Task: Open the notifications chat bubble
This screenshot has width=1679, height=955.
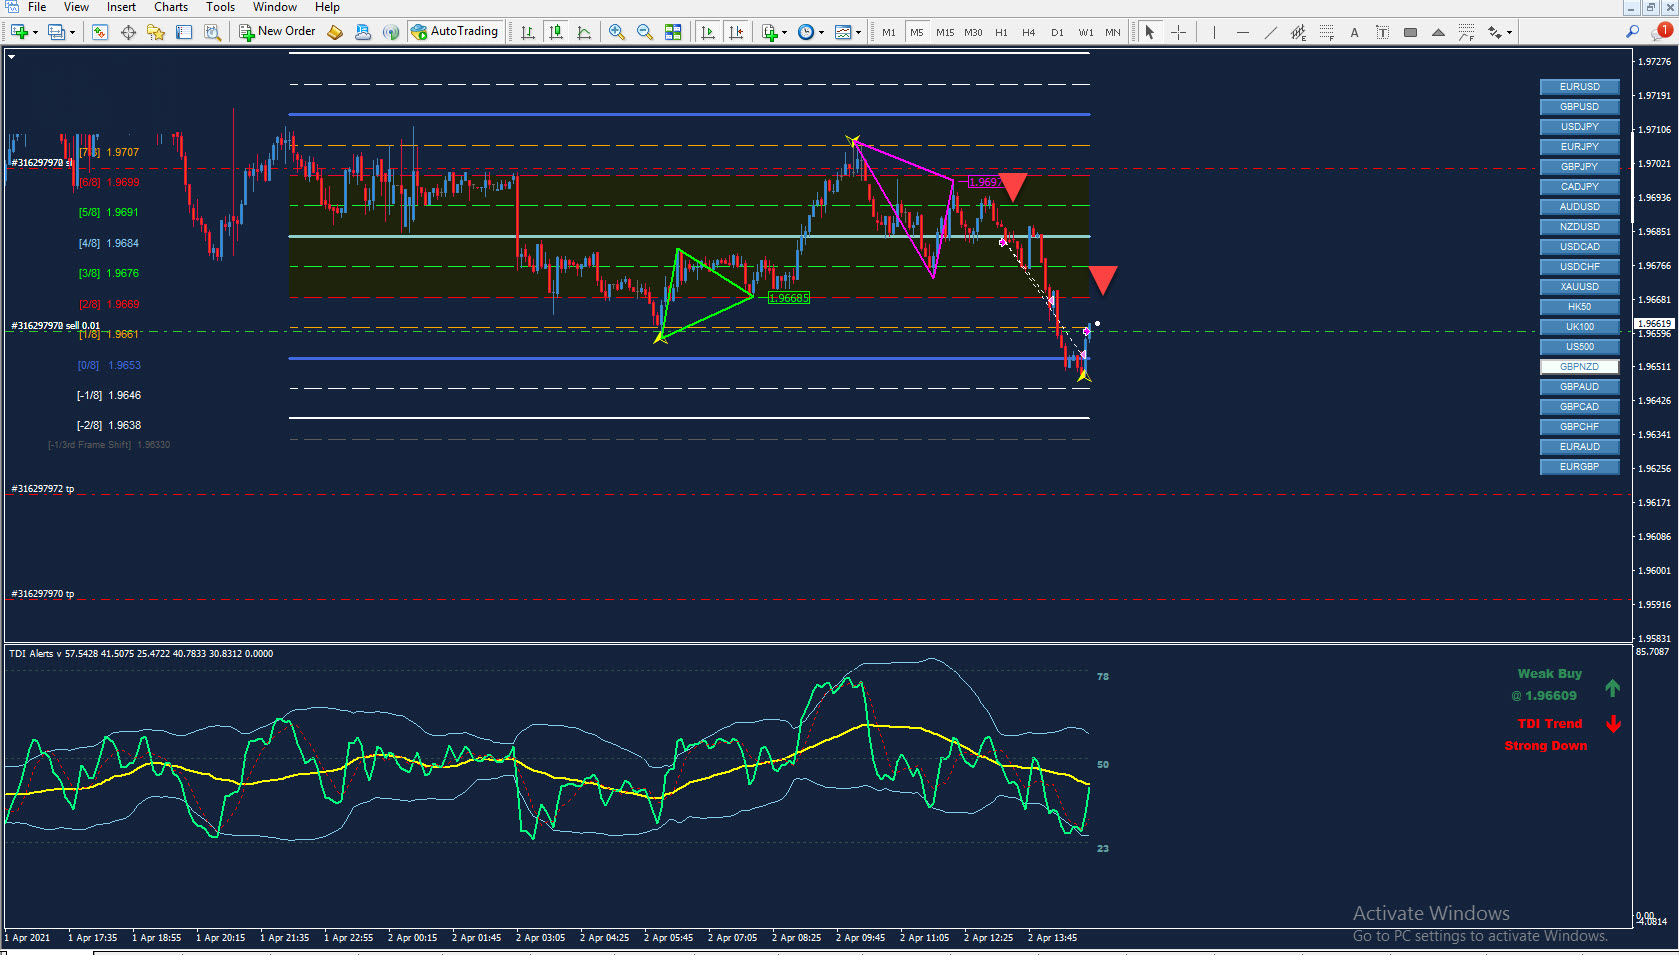Action: coord(1661,32)
